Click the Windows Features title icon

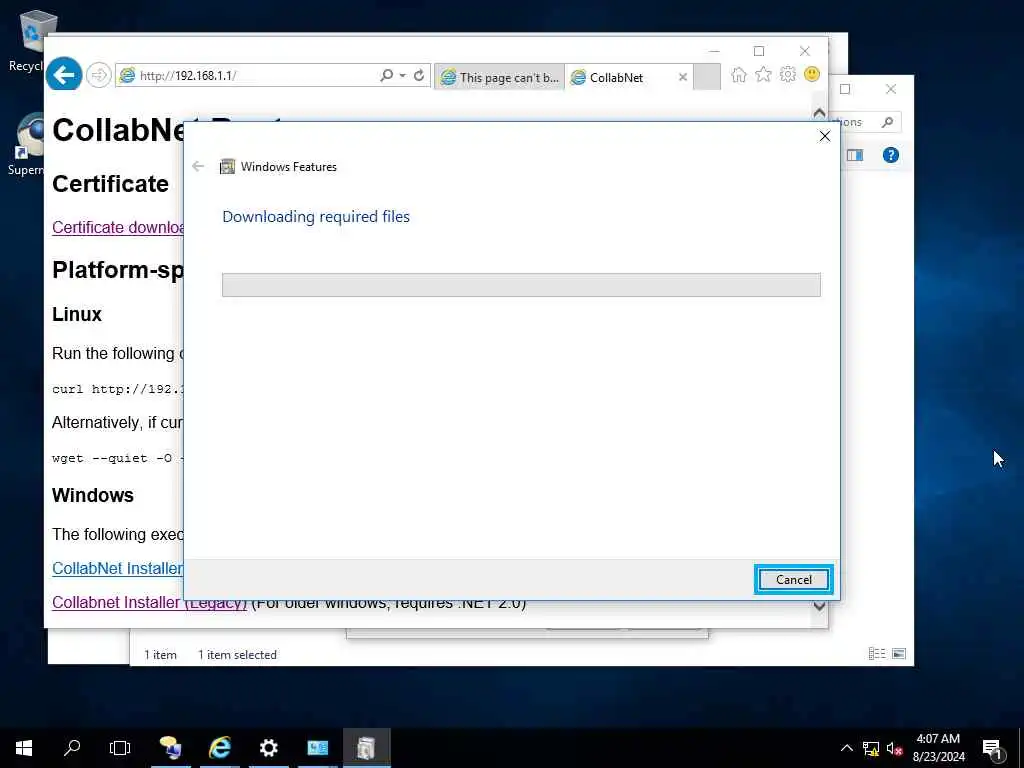point(227,167)
